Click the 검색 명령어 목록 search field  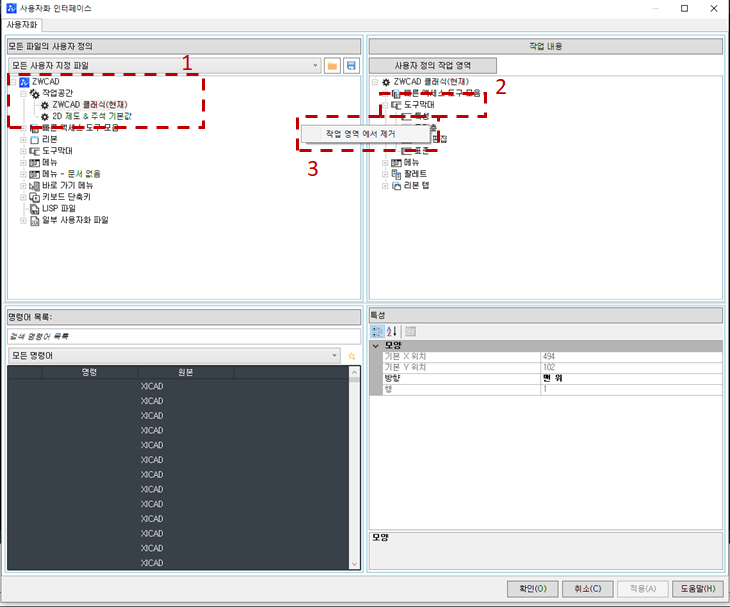(184, 336)
